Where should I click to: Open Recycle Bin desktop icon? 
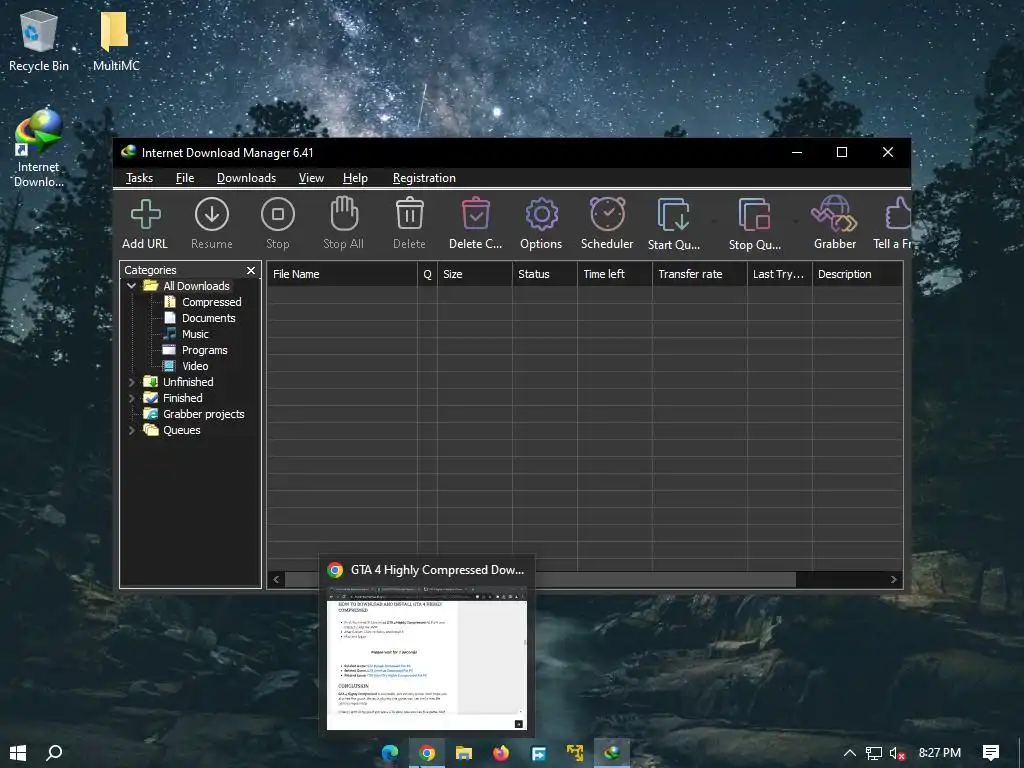[x=39, y=40]
